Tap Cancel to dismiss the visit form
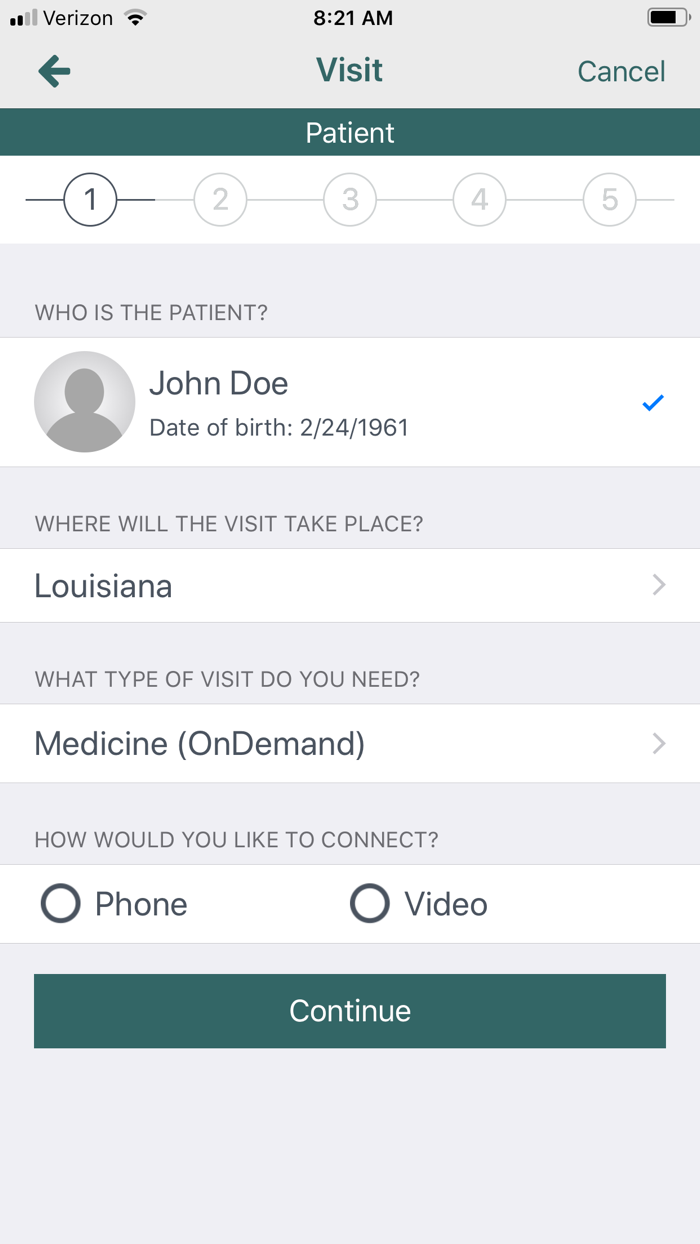 click(621, 71)
